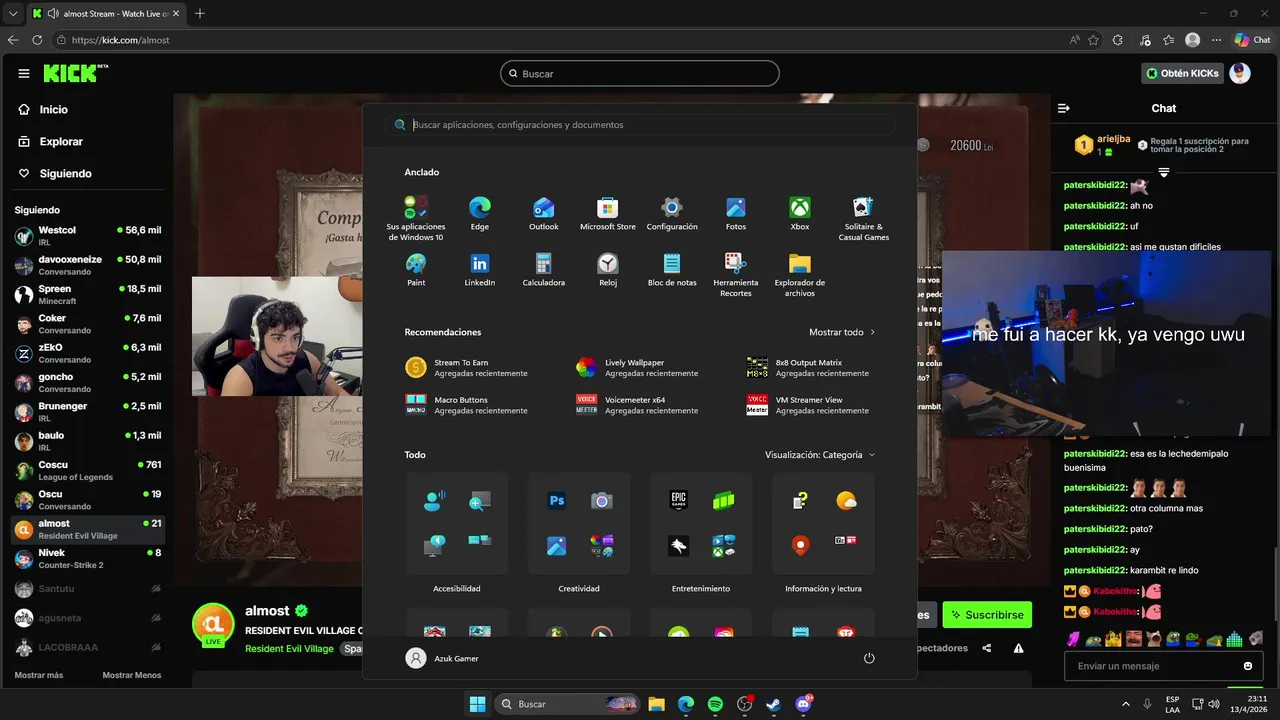Expand the chat leaderboard arrow

(x=1164, y=173)
